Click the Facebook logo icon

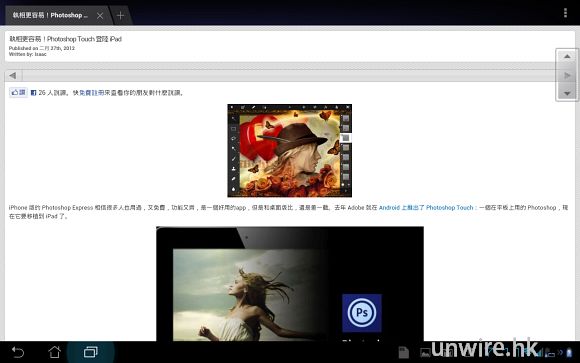coord(33,93)
